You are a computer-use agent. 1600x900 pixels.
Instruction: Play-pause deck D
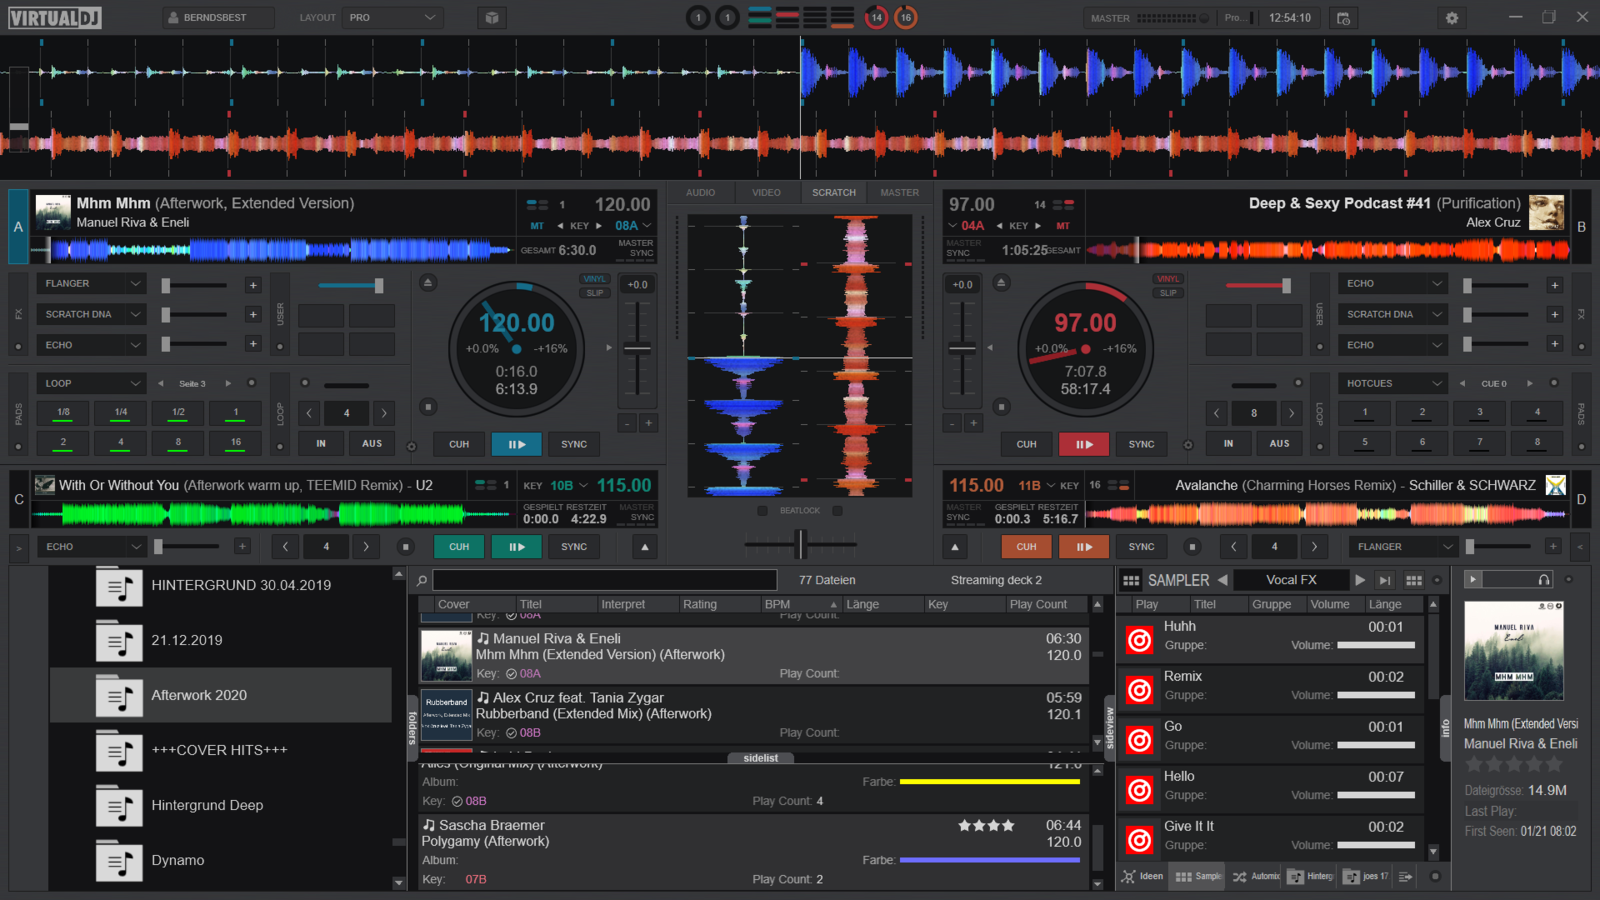click(1084, 547)
